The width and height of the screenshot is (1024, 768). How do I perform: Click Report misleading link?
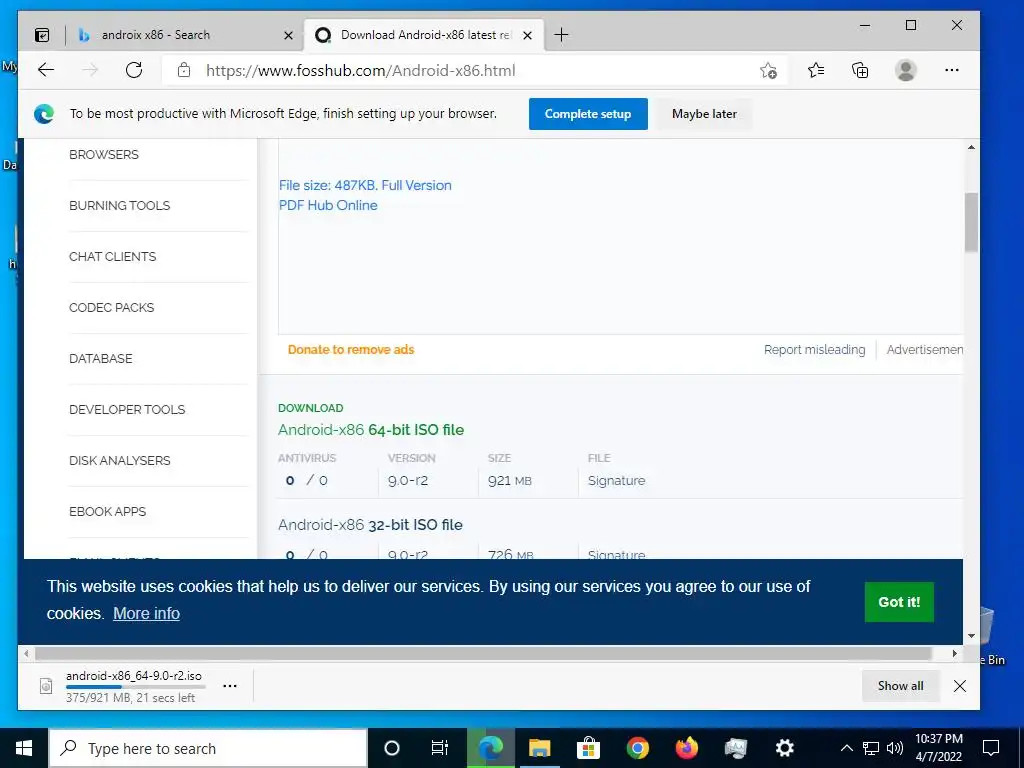(x=814, y=349)
